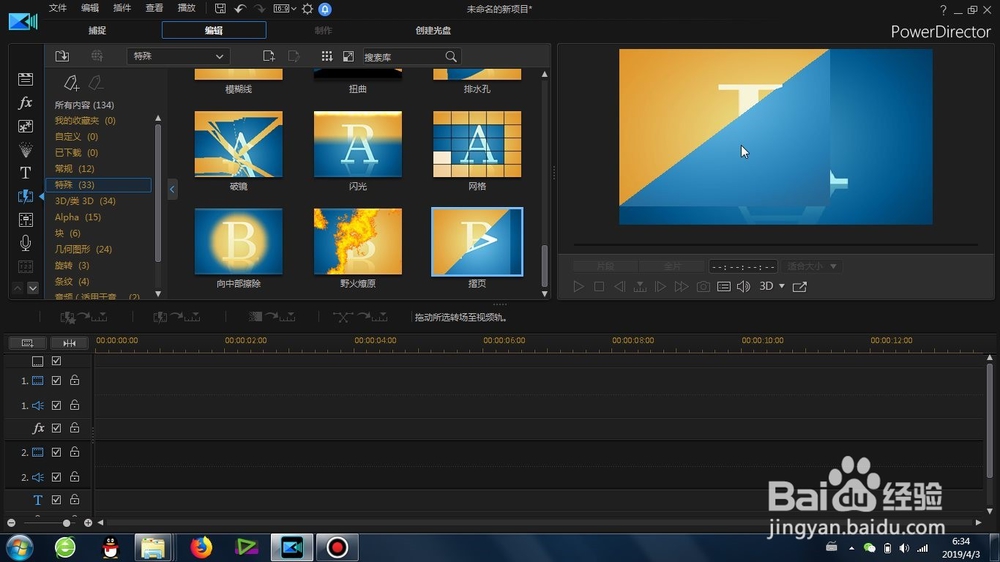
Task: Stop the preview playback
Action: (599, 286)
